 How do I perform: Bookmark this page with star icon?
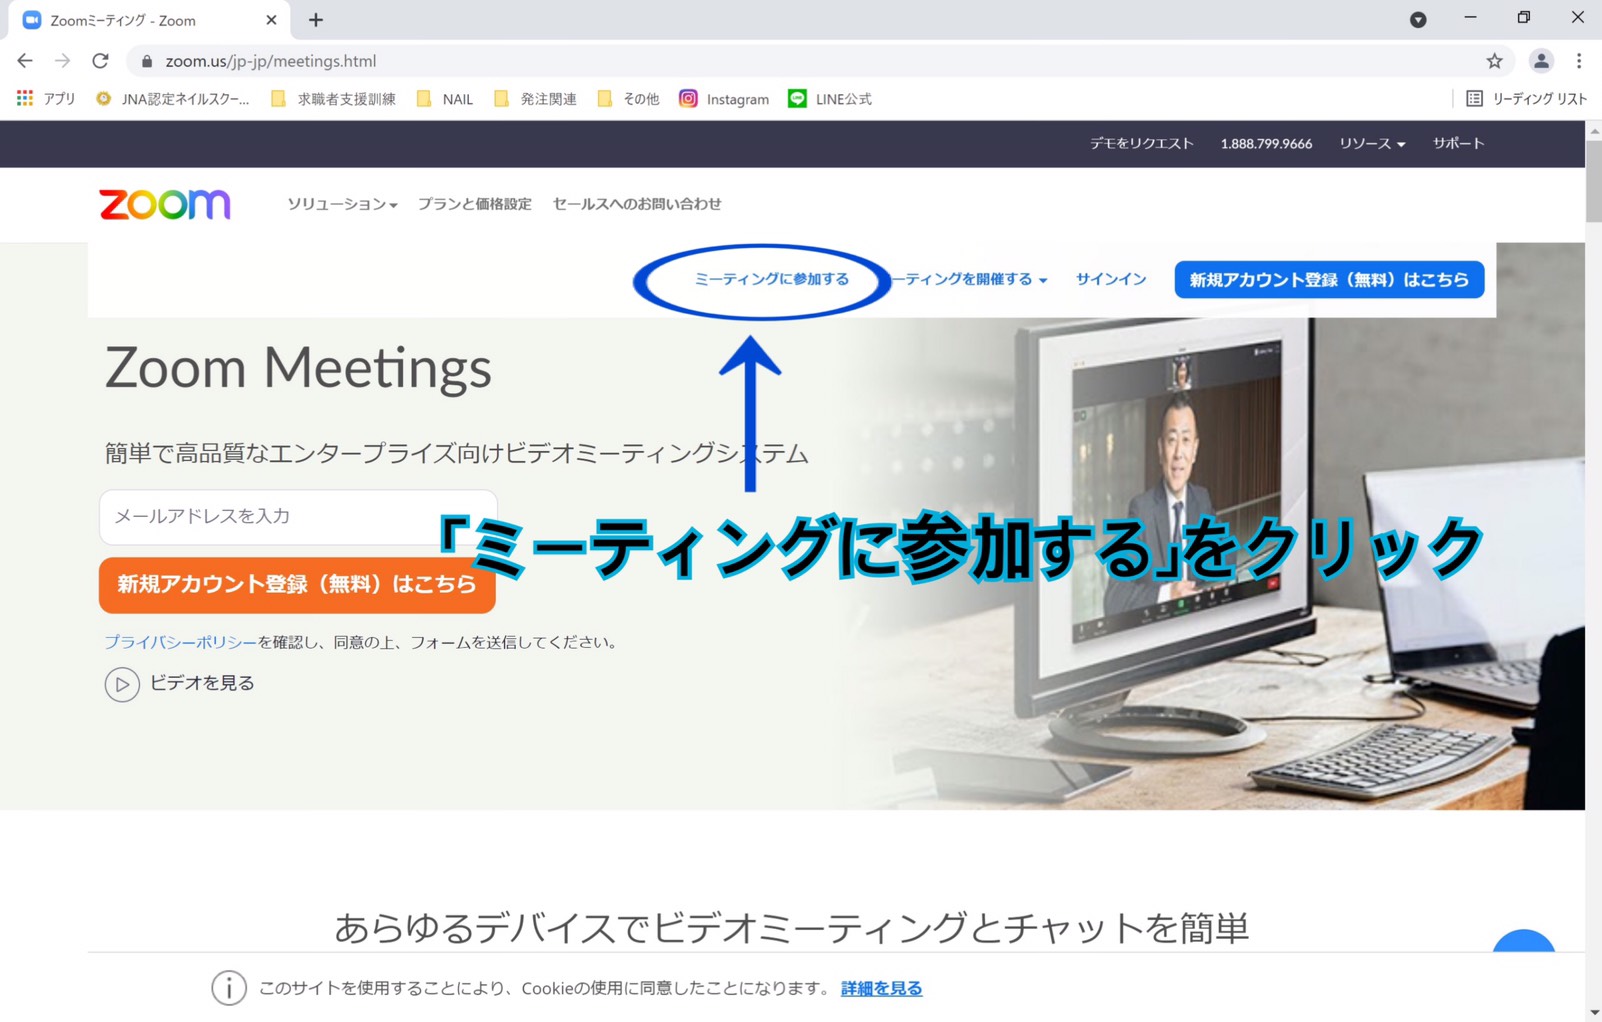pyautogui.click(x=1494, y=61)
